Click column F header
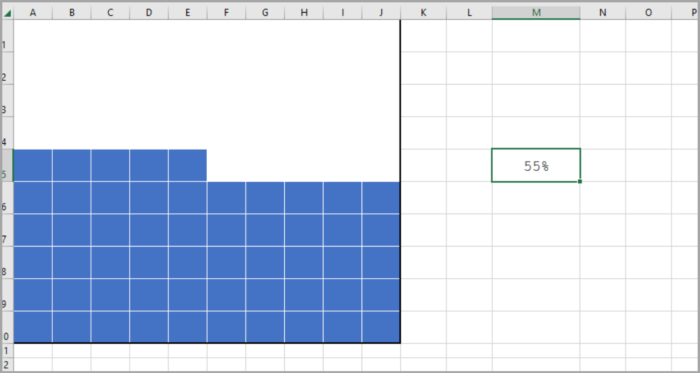Viewport: 700px width, 373px height. tap(226, 13)
